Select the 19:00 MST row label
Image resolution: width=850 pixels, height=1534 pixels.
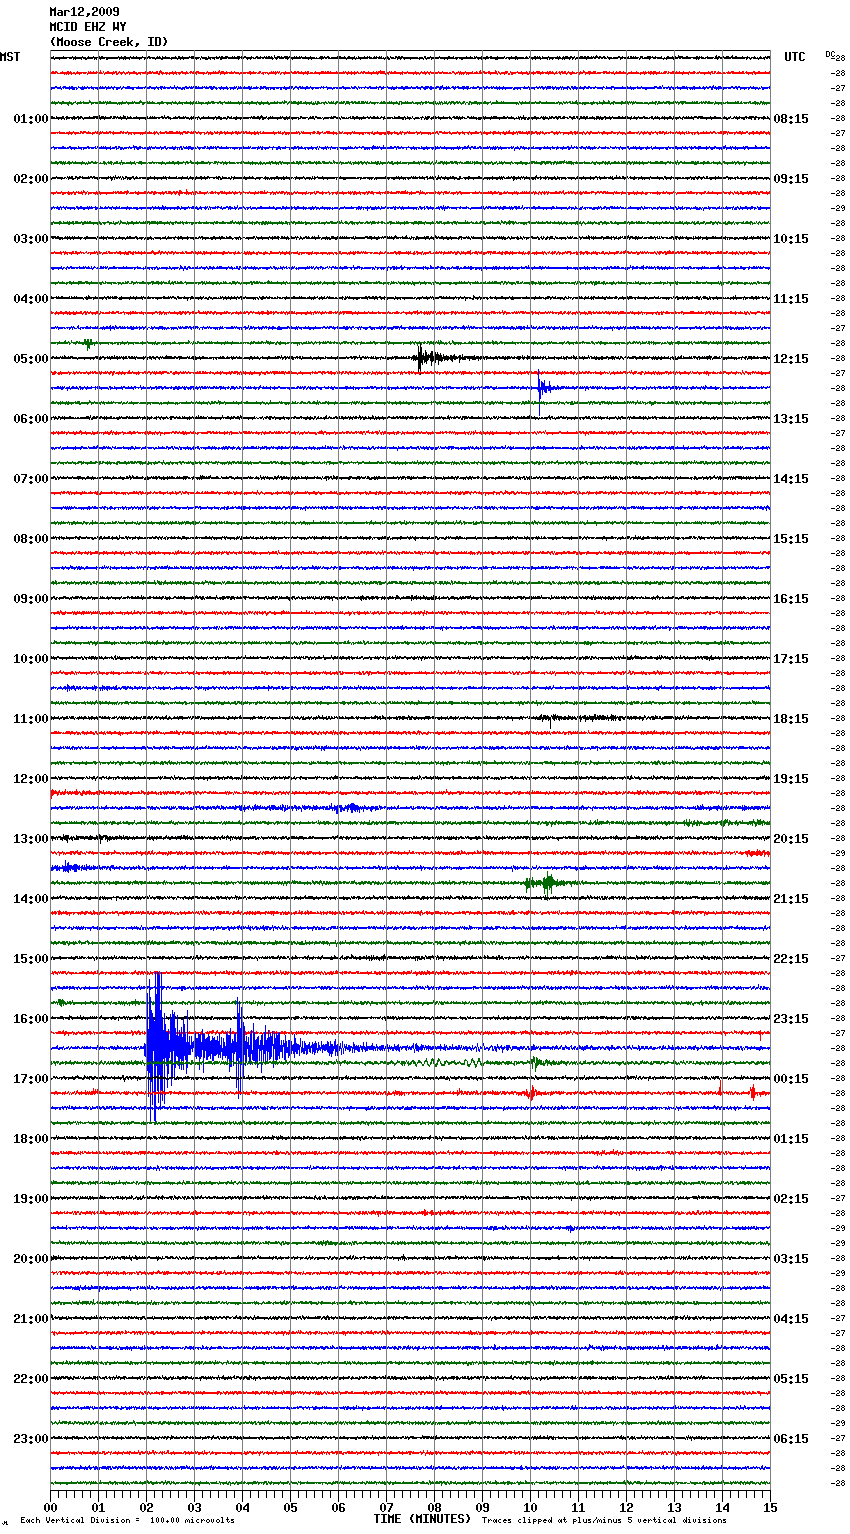pos(31,1199)
